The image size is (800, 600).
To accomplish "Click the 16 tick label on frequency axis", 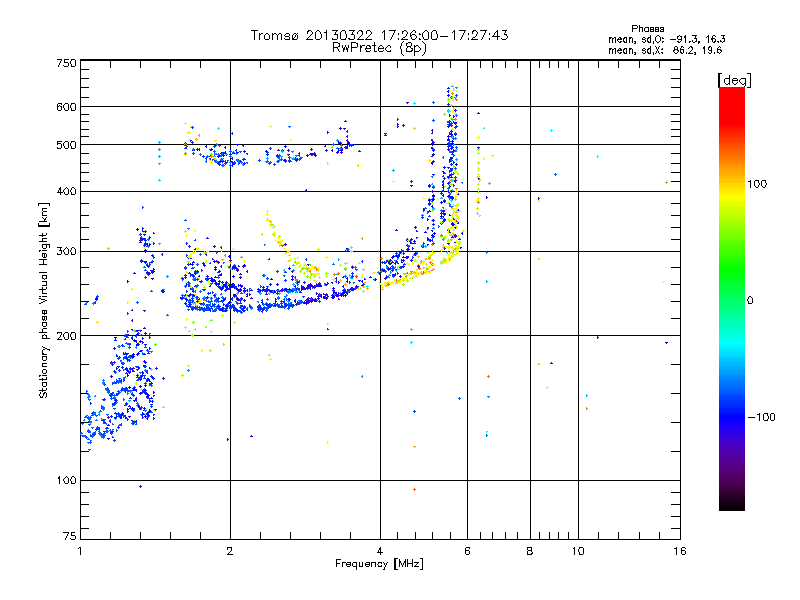I will coord(680,551).
